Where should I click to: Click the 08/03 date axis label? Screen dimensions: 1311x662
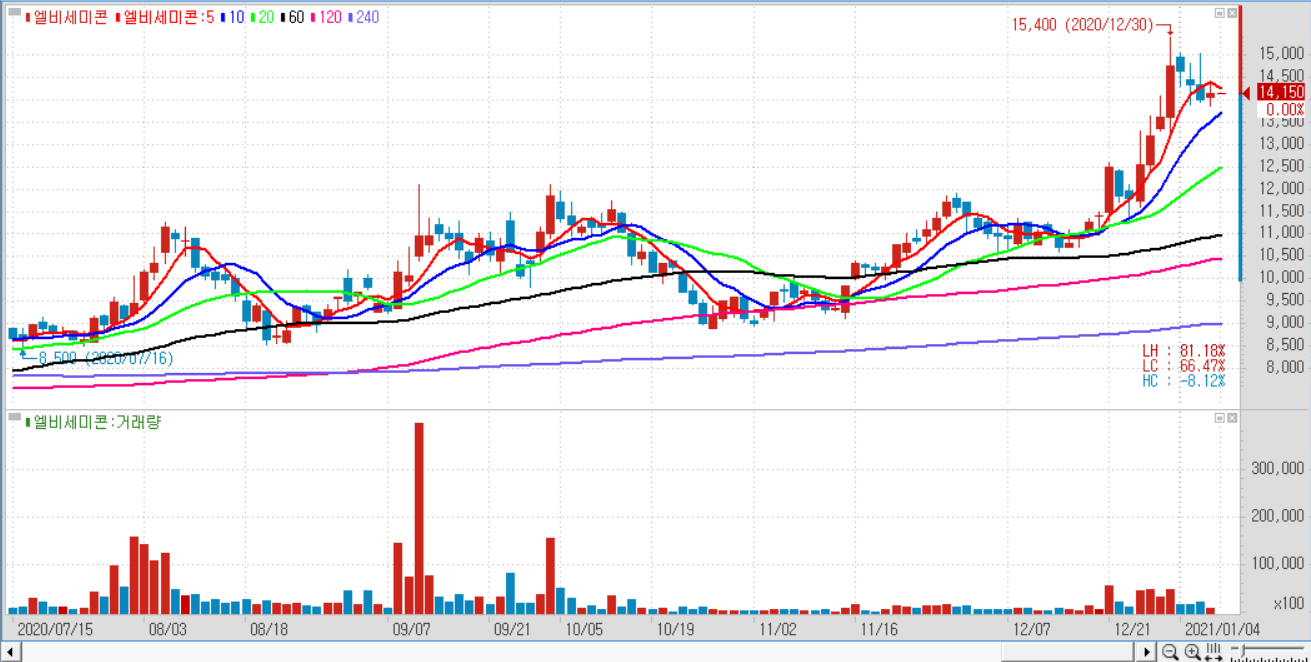point(167,630)
